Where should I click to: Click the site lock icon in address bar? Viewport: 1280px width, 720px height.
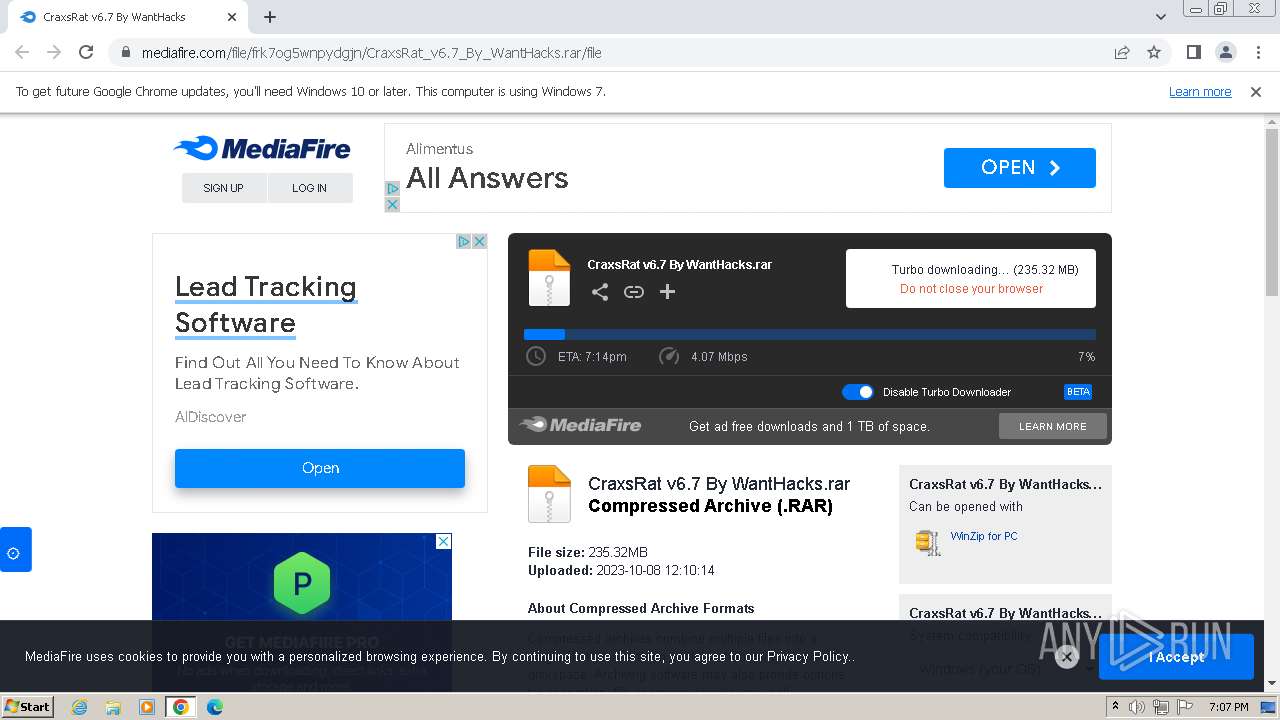coord(126,53)
